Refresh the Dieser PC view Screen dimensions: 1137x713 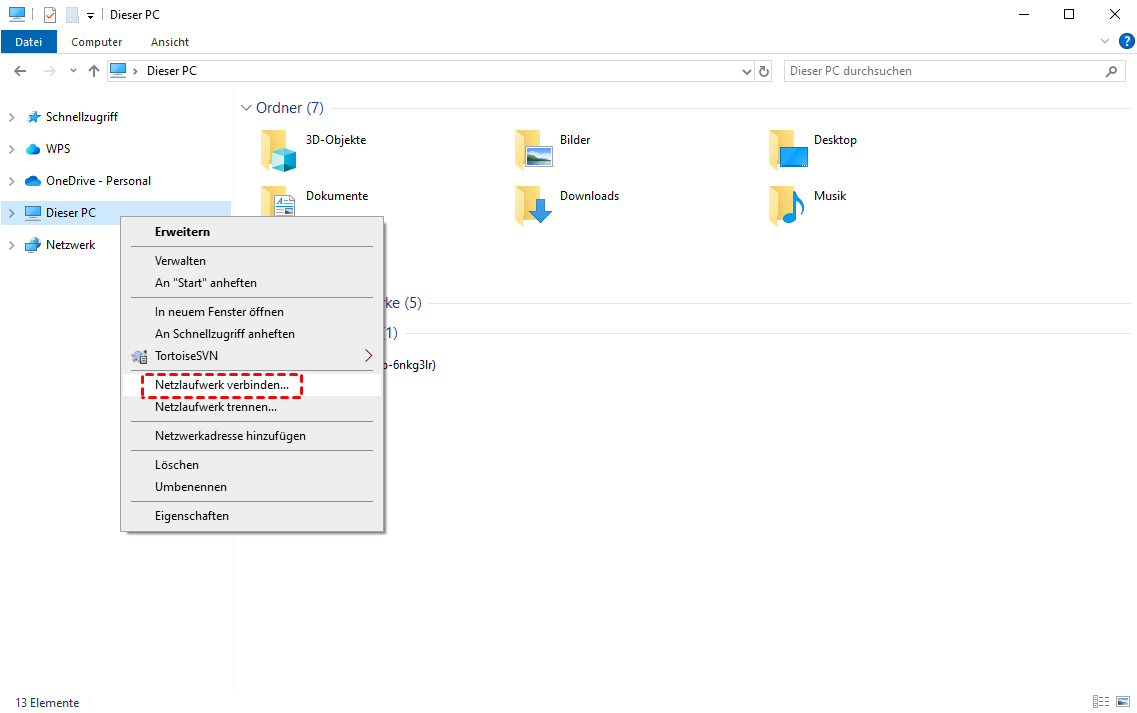tap(764, 71)
